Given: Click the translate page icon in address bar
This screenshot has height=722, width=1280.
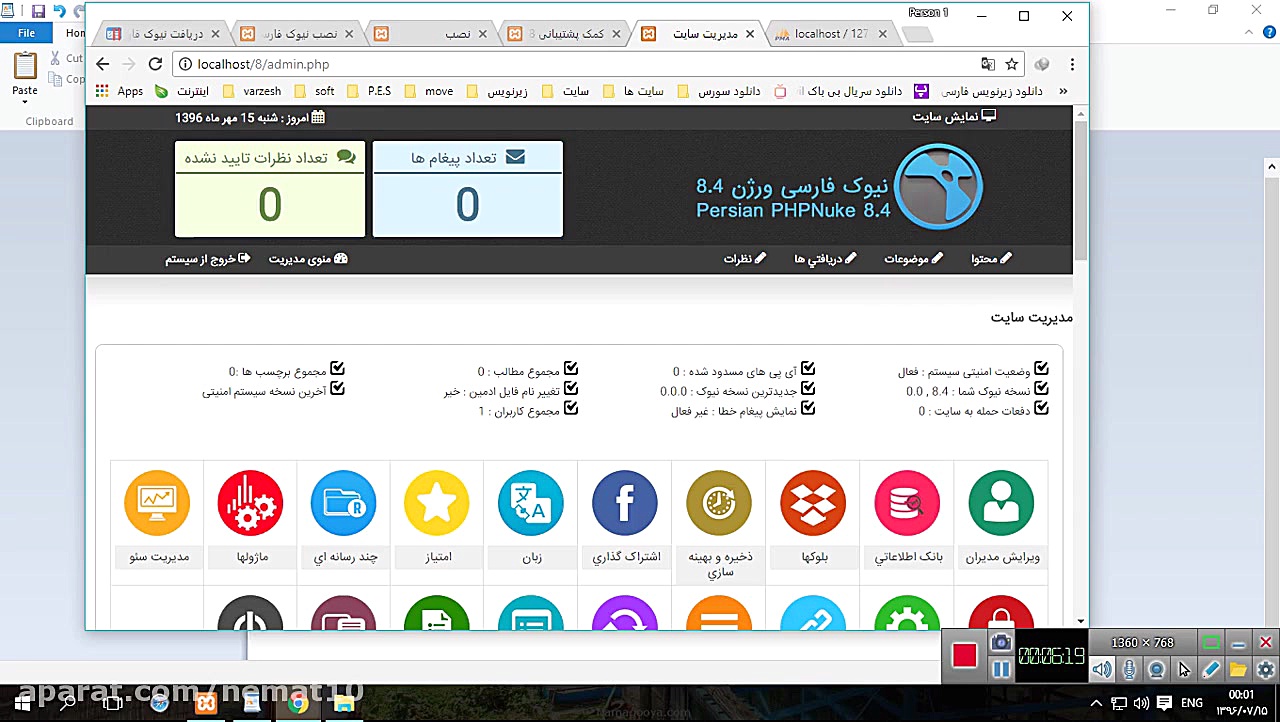Looking at the screenshot, I should point(988,64).
